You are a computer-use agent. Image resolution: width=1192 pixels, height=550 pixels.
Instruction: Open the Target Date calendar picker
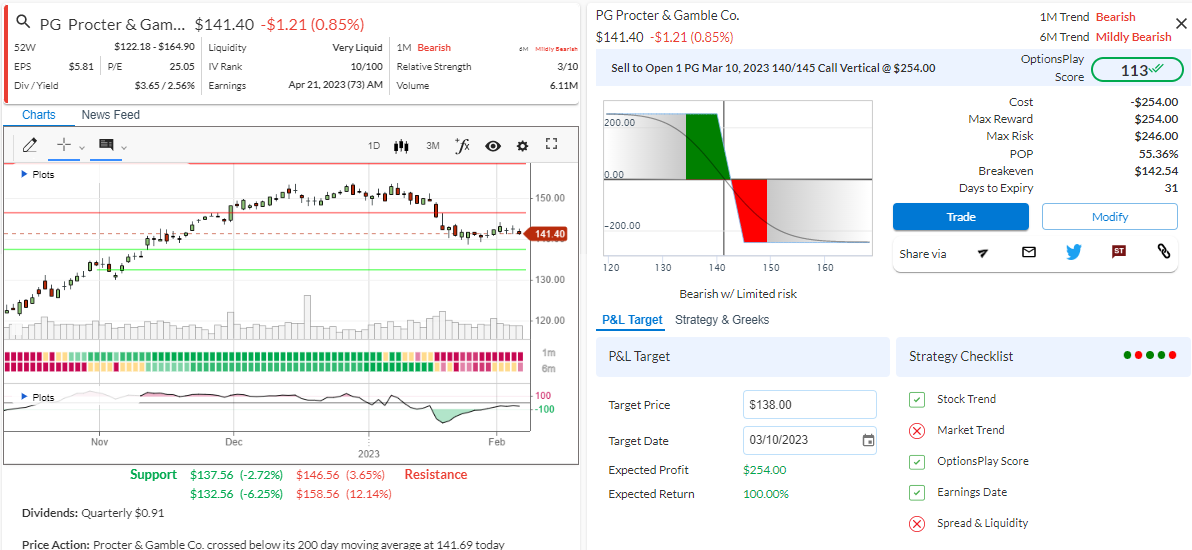tap(868, 440)
